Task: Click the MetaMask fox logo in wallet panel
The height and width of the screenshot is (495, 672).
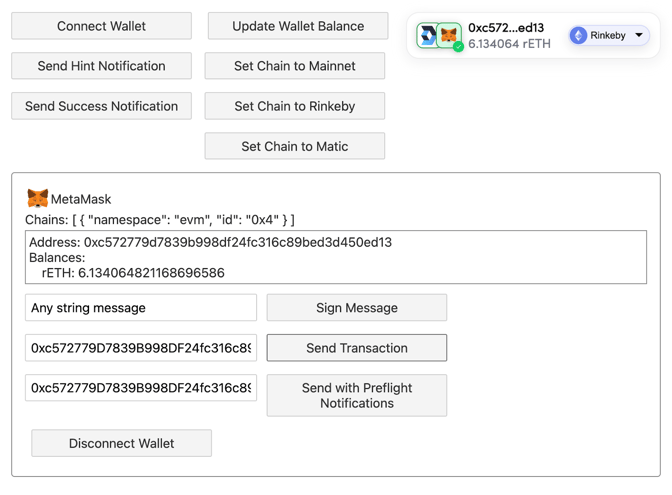Action: [x=37, y=198]
